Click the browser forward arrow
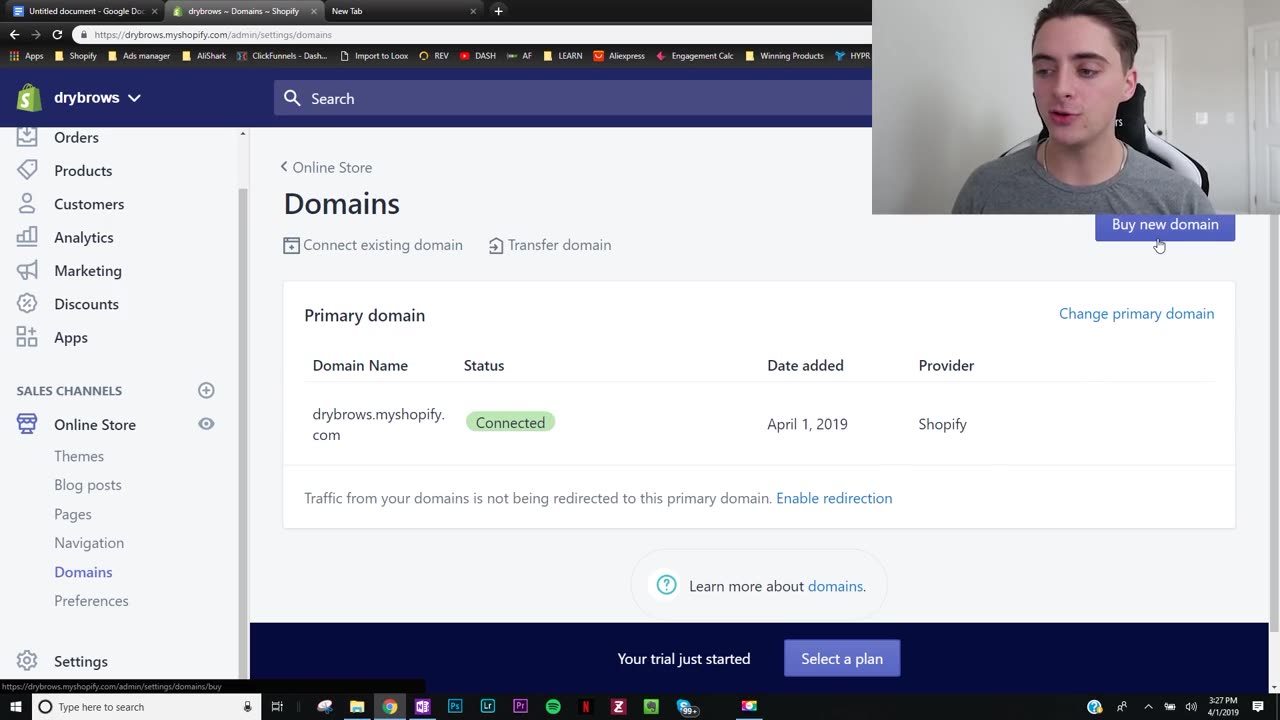Image resolution: width=1280 pixels, height=720 pixels. pos(35,34)
